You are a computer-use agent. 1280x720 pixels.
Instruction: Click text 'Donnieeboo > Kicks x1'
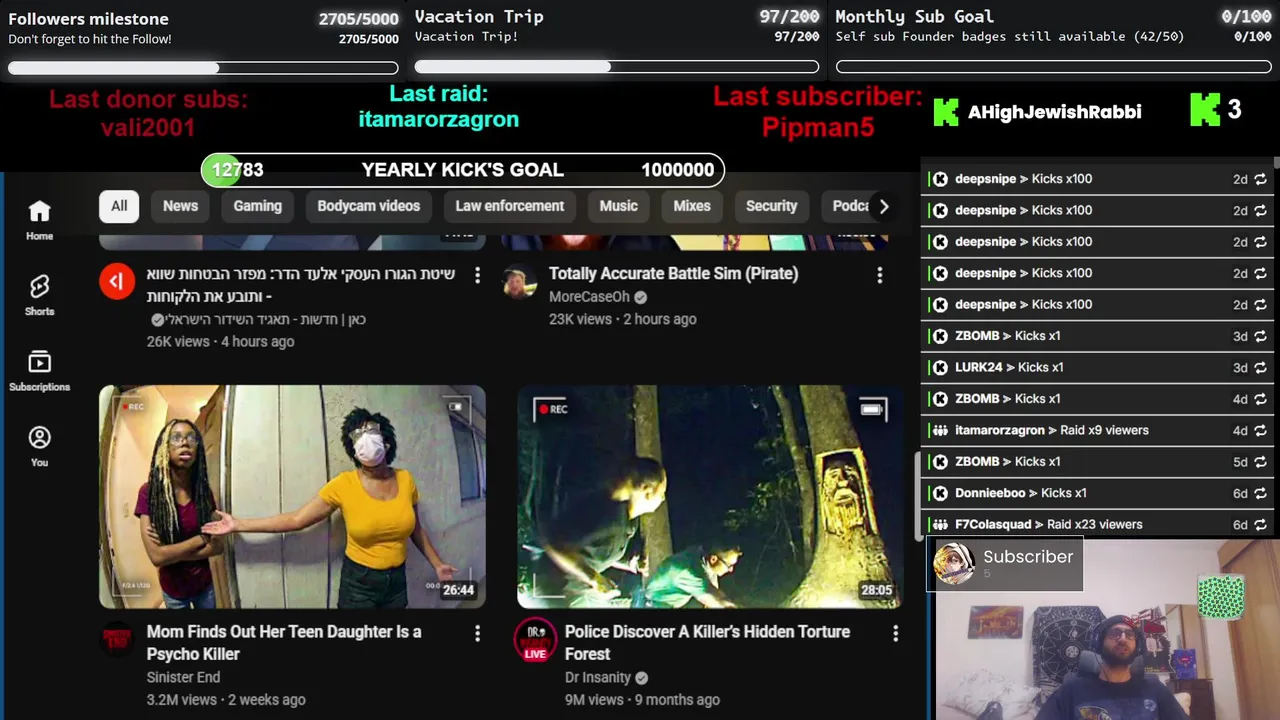pyautogui.click(x=1021, y=493)
